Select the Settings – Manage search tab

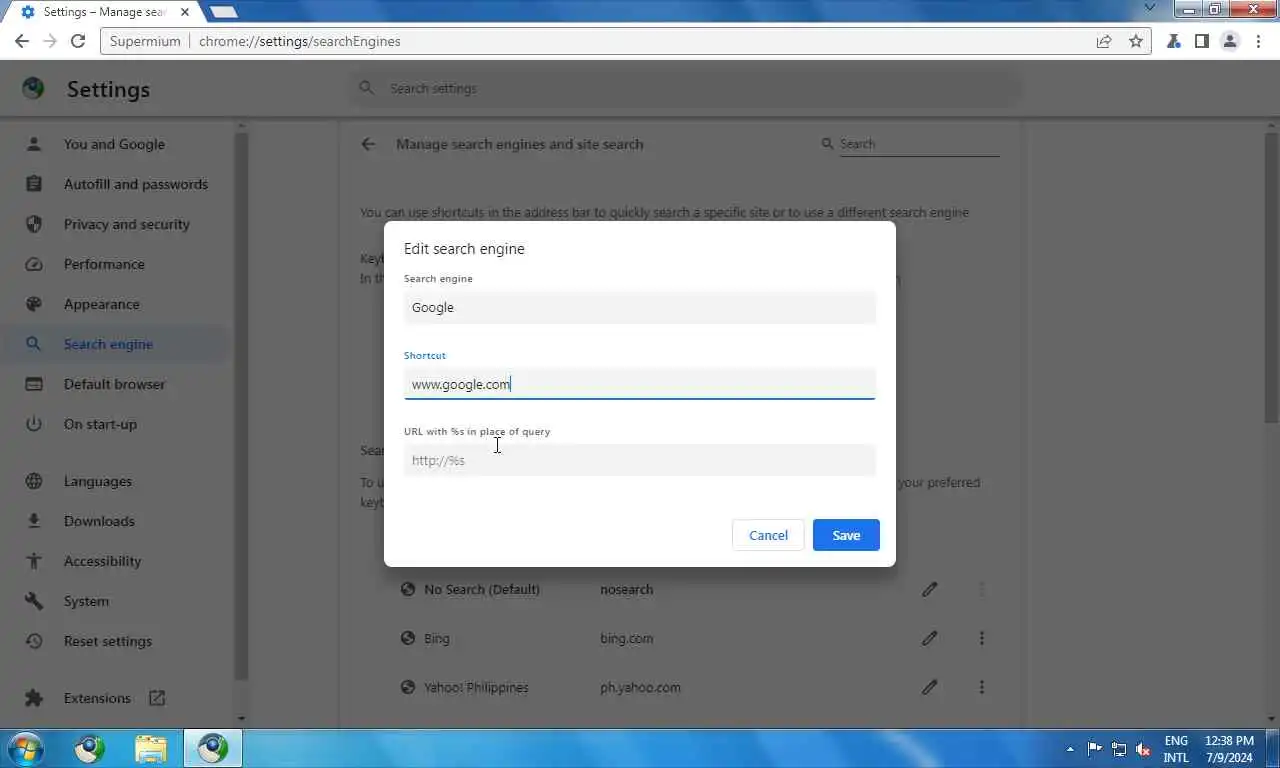105,12
